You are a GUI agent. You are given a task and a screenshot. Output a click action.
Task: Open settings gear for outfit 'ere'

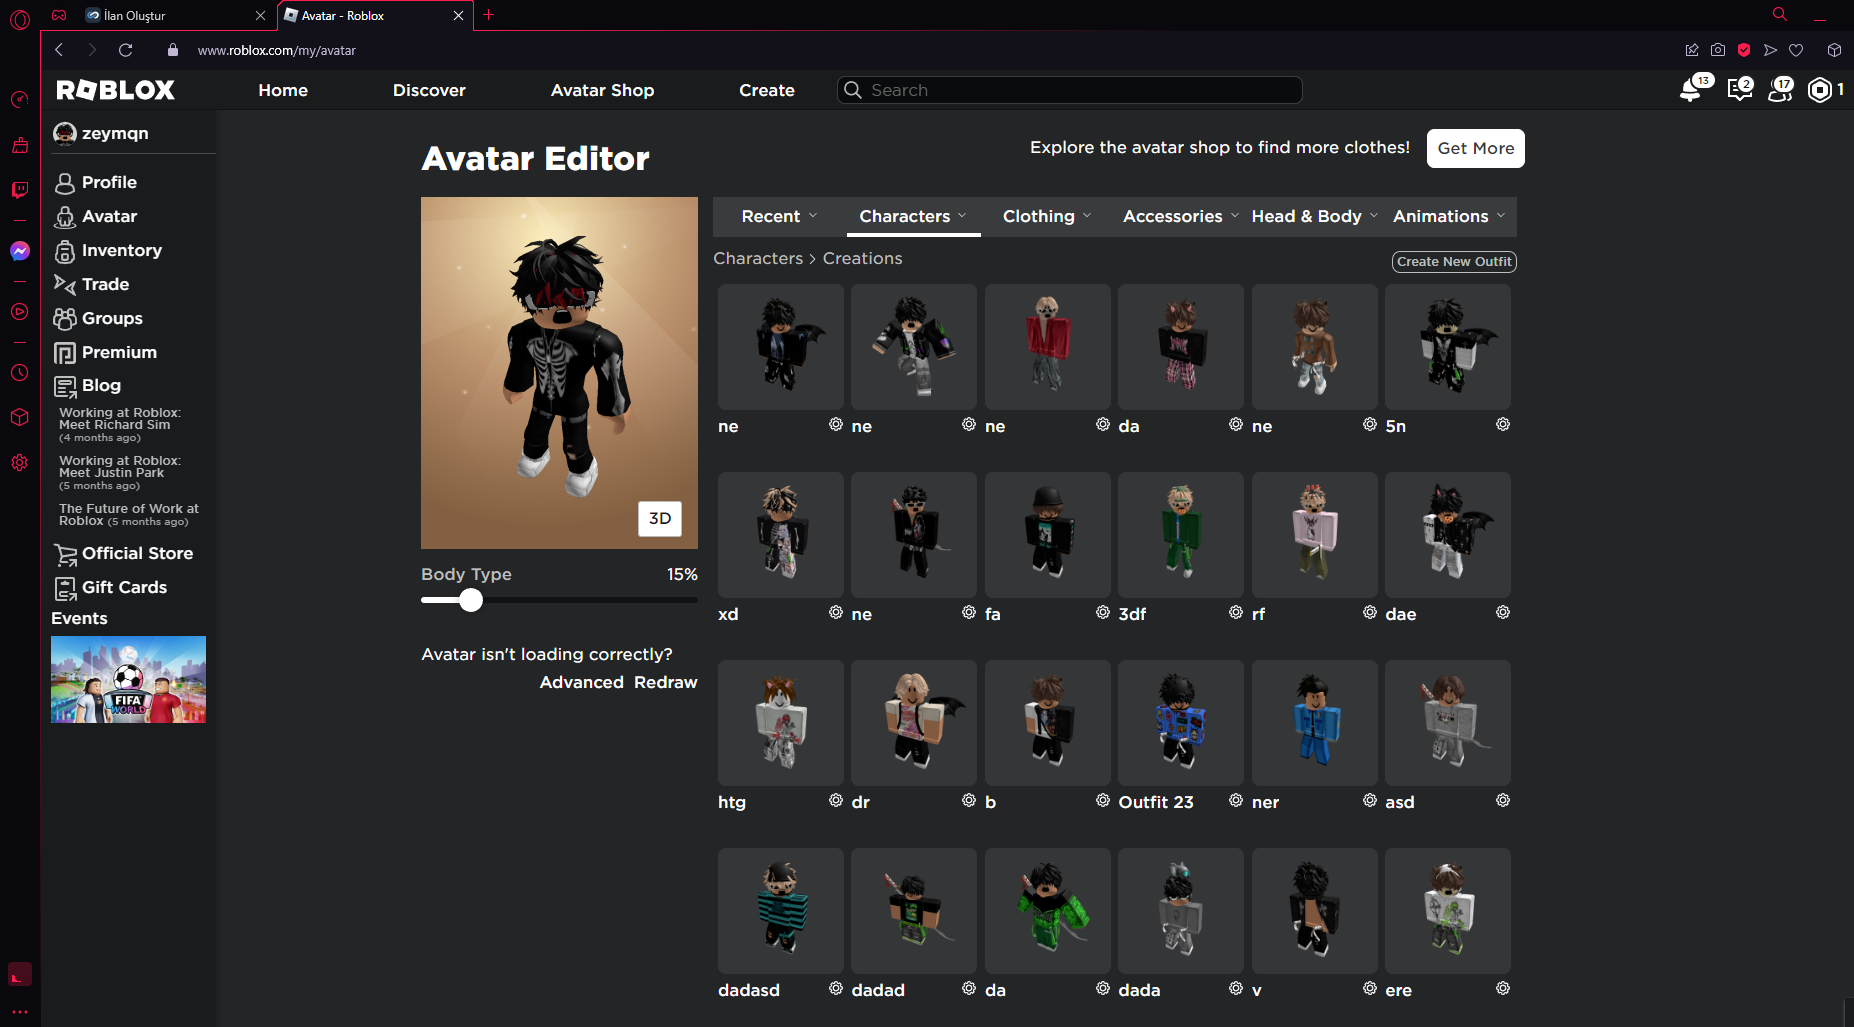point(1503,988)
